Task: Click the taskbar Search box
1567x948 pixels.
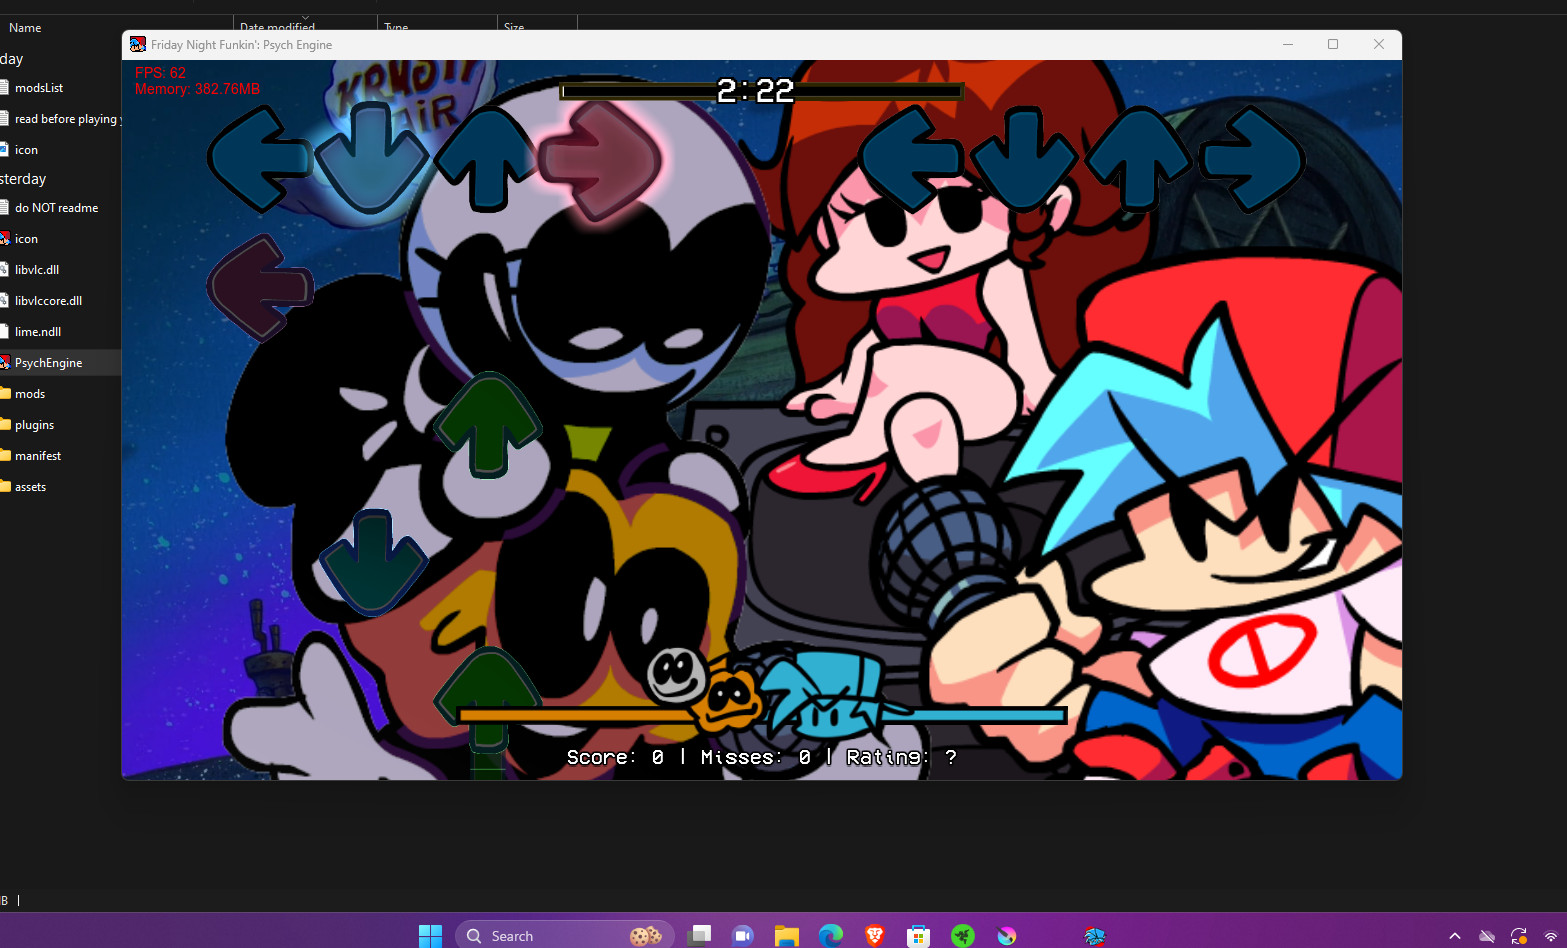Action: point(565,936)
